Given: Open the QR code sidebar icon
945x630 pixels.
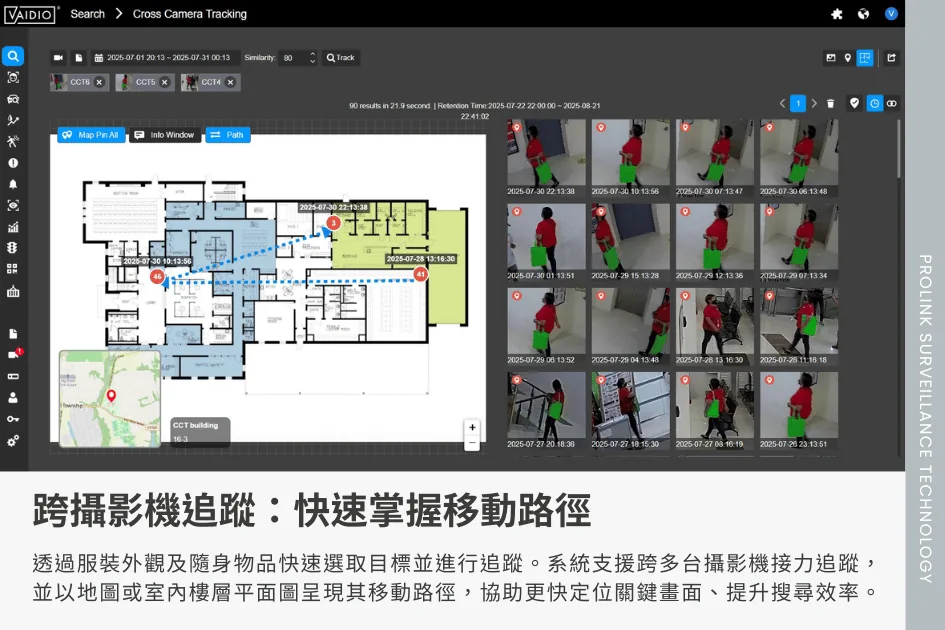Looking at the screenshot, I should tap(13, 269).
